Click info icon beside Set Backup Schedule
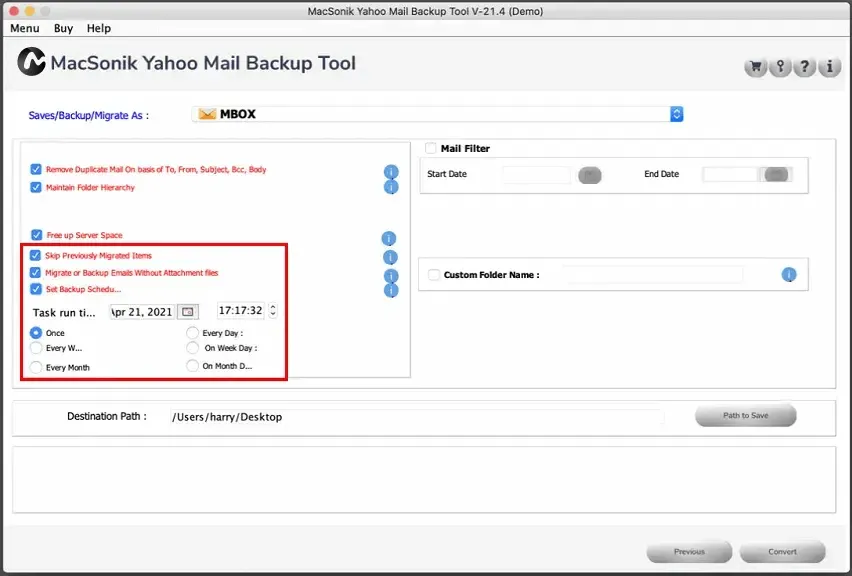 point(391,290)
